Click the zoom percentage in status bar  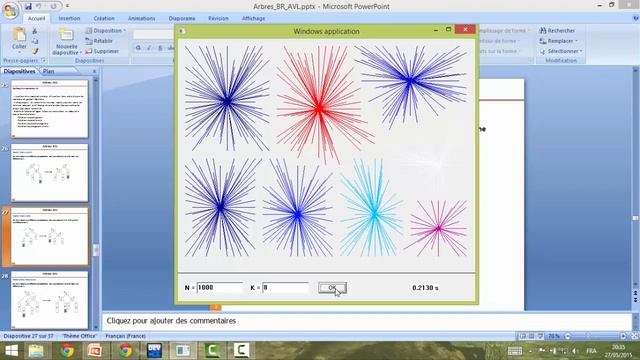(x=554, y=336)
